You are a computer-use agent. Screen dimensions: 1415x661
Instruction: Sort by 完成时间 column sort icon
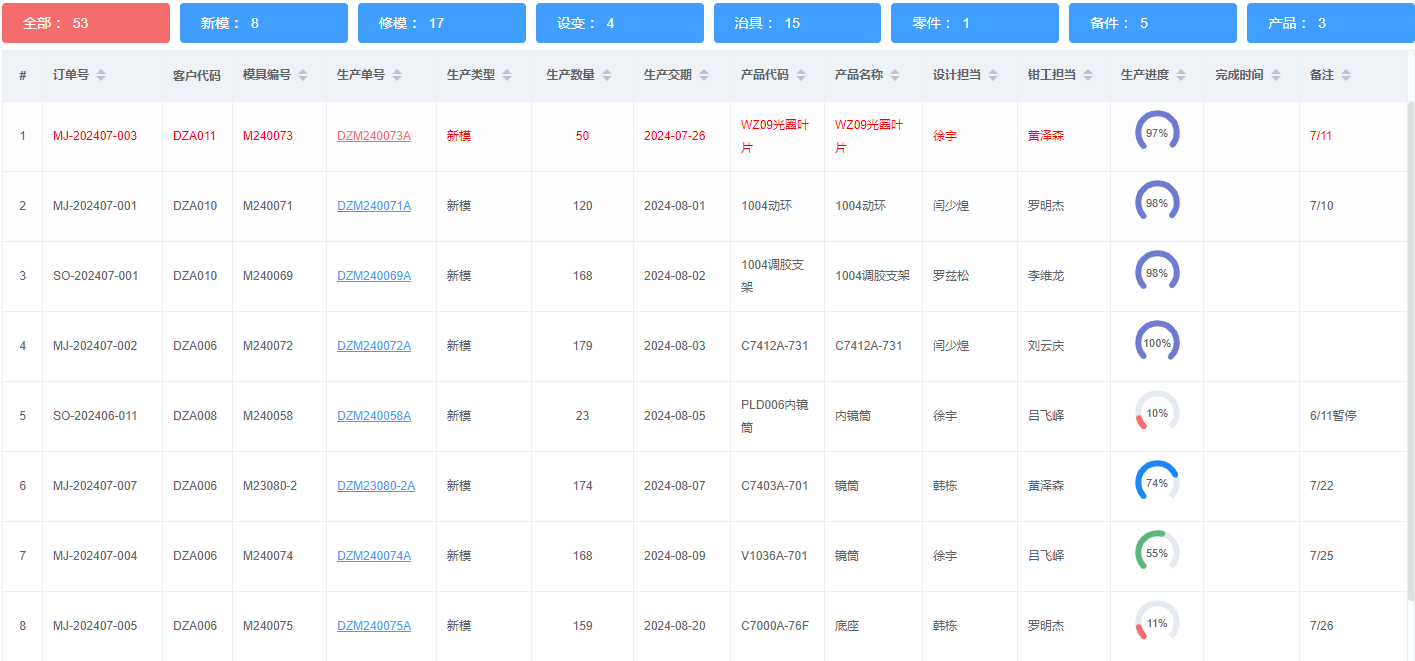pyautogui.click(x=1275, y=76)
